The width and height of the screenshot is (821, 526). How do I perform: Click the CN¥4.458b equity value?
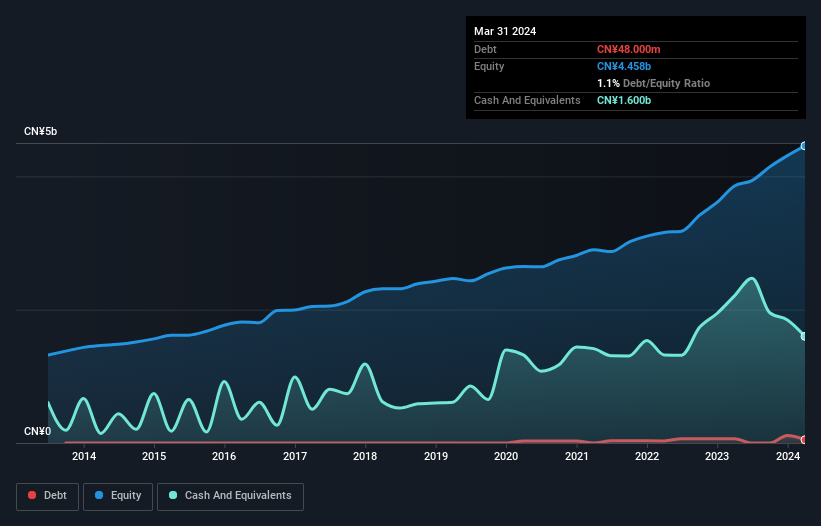click(624, 66)
